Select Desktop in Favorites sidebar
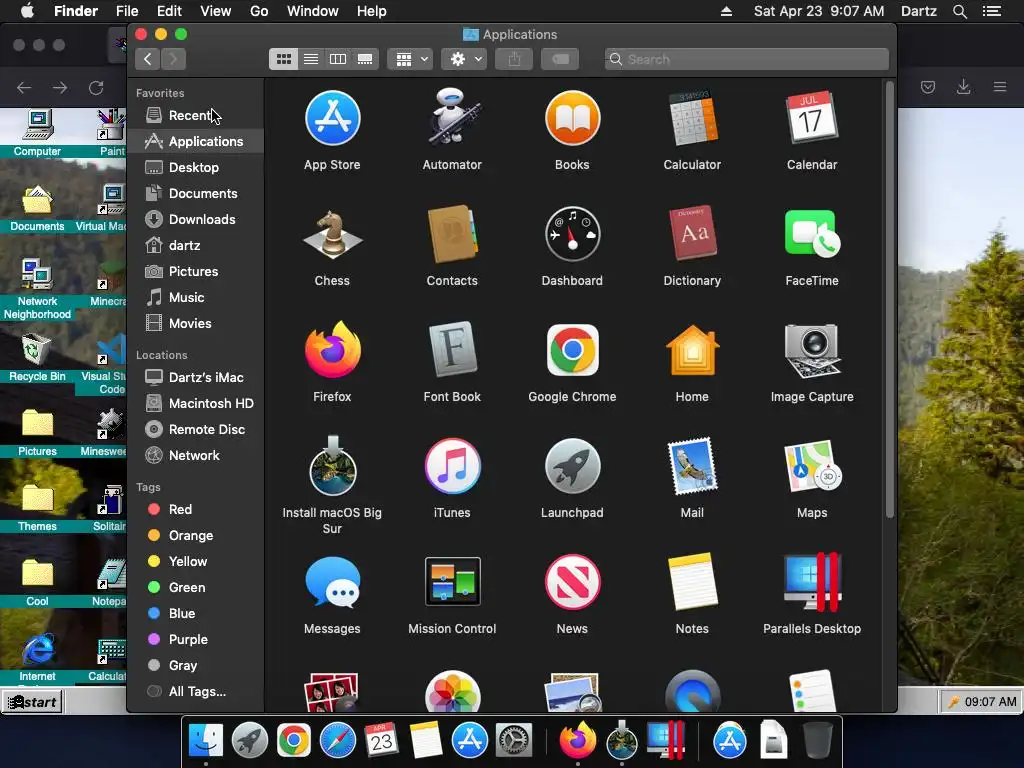 [x=196, y=167]
